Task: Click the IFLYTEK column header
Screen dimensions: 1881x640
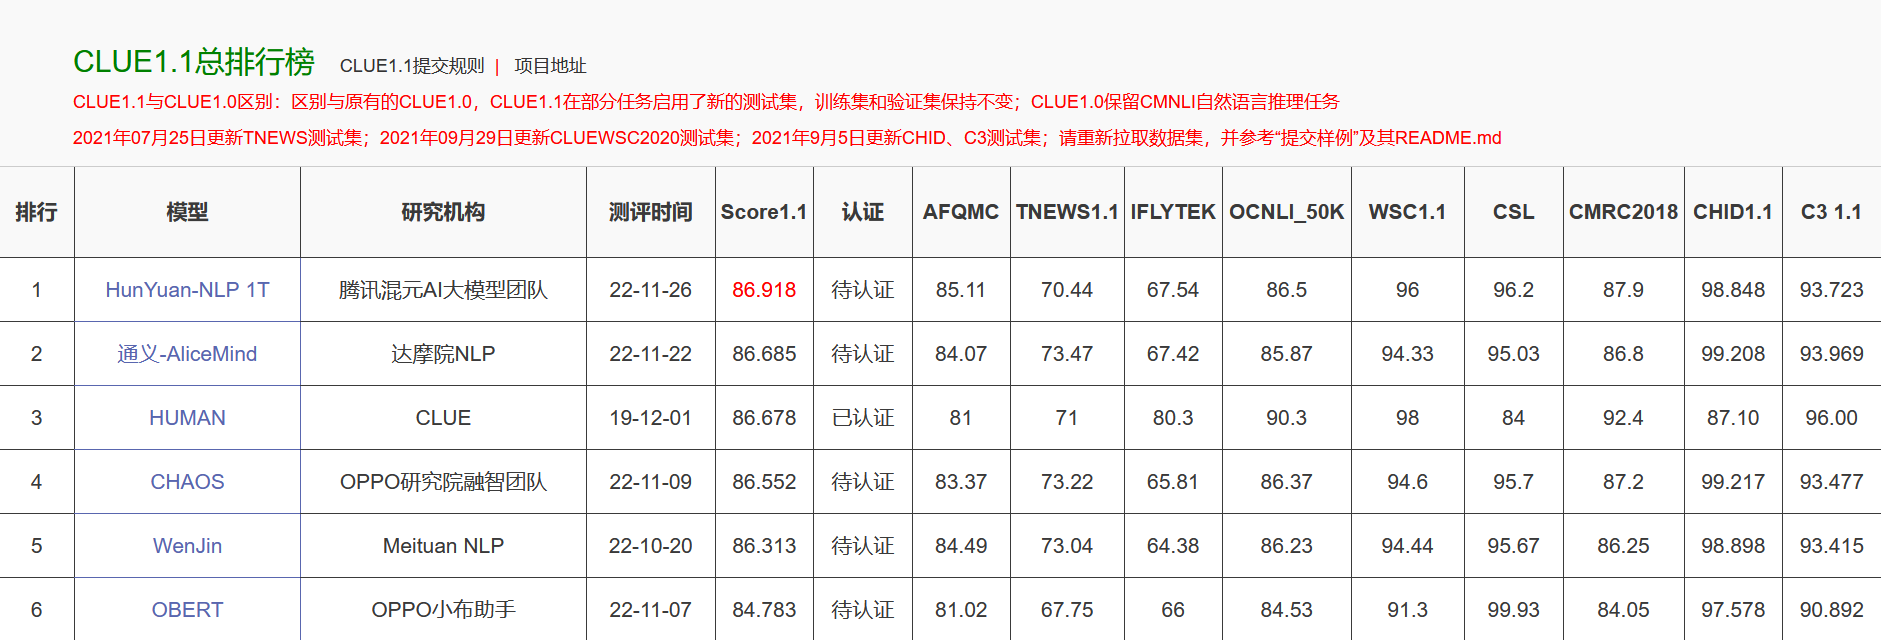Action: point(1173,212)
